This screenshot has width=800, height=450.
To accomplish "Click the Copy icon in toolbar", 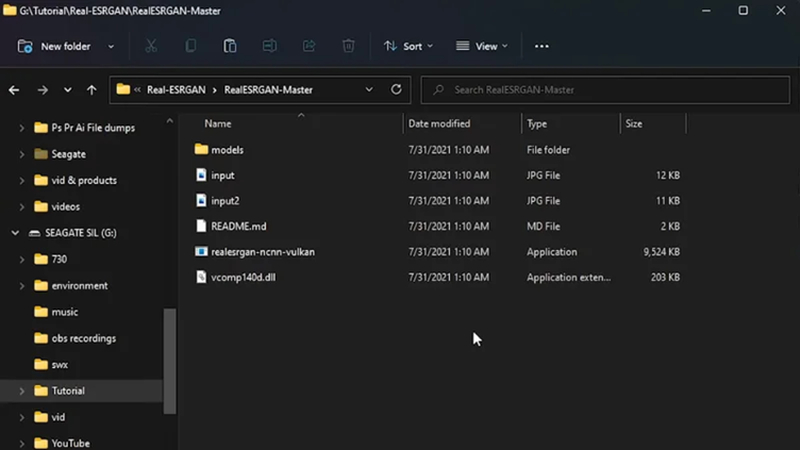I will point(190,46).
